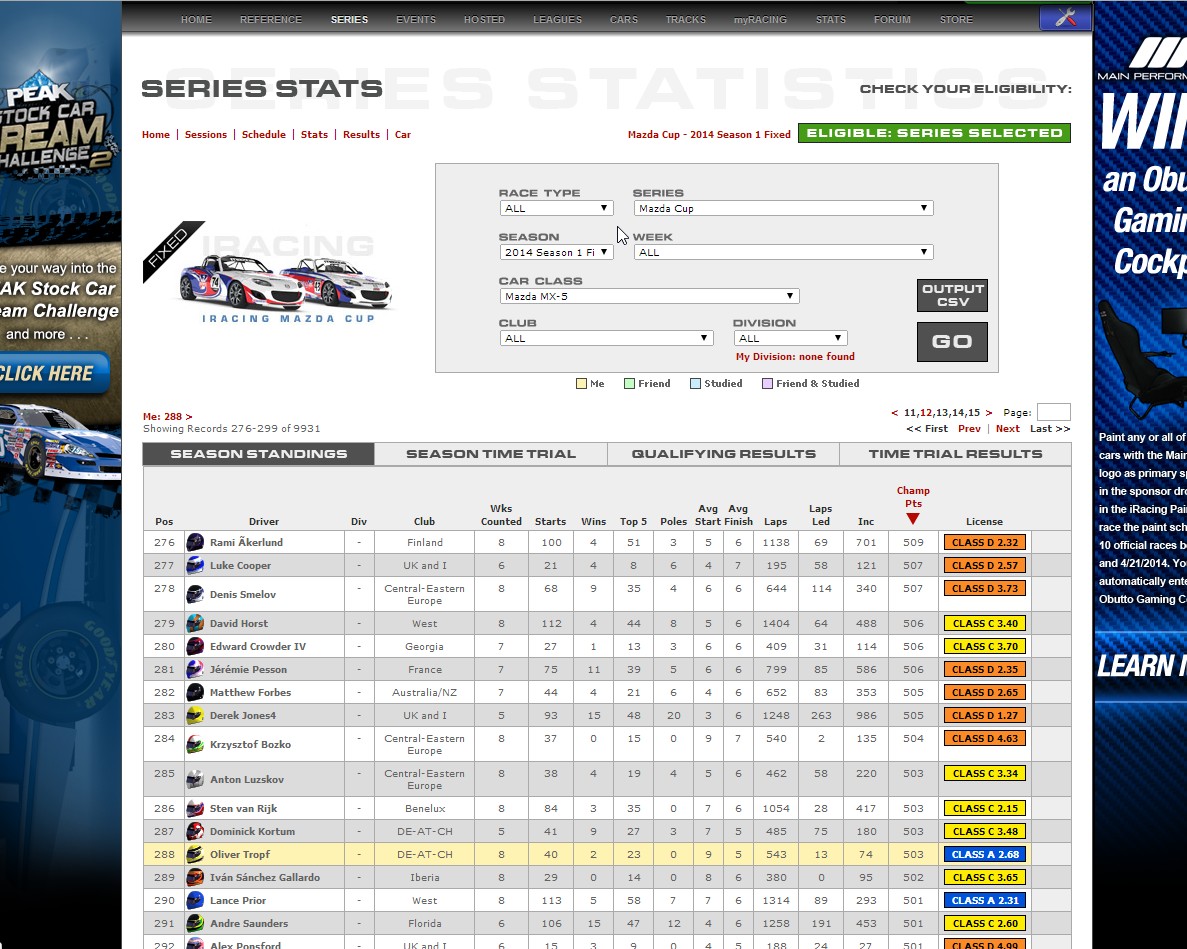
Task: Expand the Car Class dropdown
Action: (x=649, y=297)
